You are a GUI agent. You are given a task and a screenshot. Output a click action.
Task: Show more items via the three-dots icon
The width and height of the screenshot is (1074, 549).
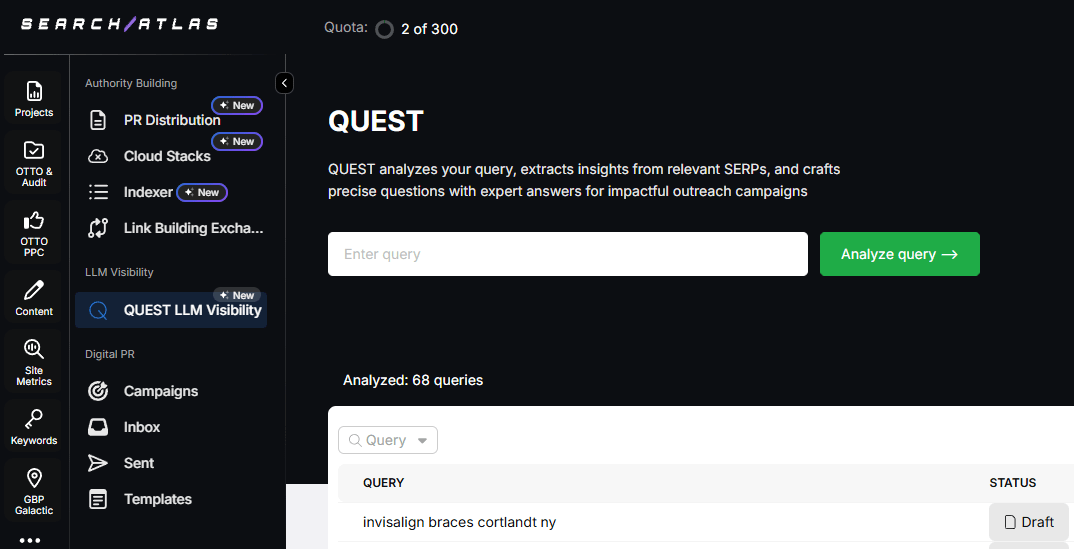(30, 540)
